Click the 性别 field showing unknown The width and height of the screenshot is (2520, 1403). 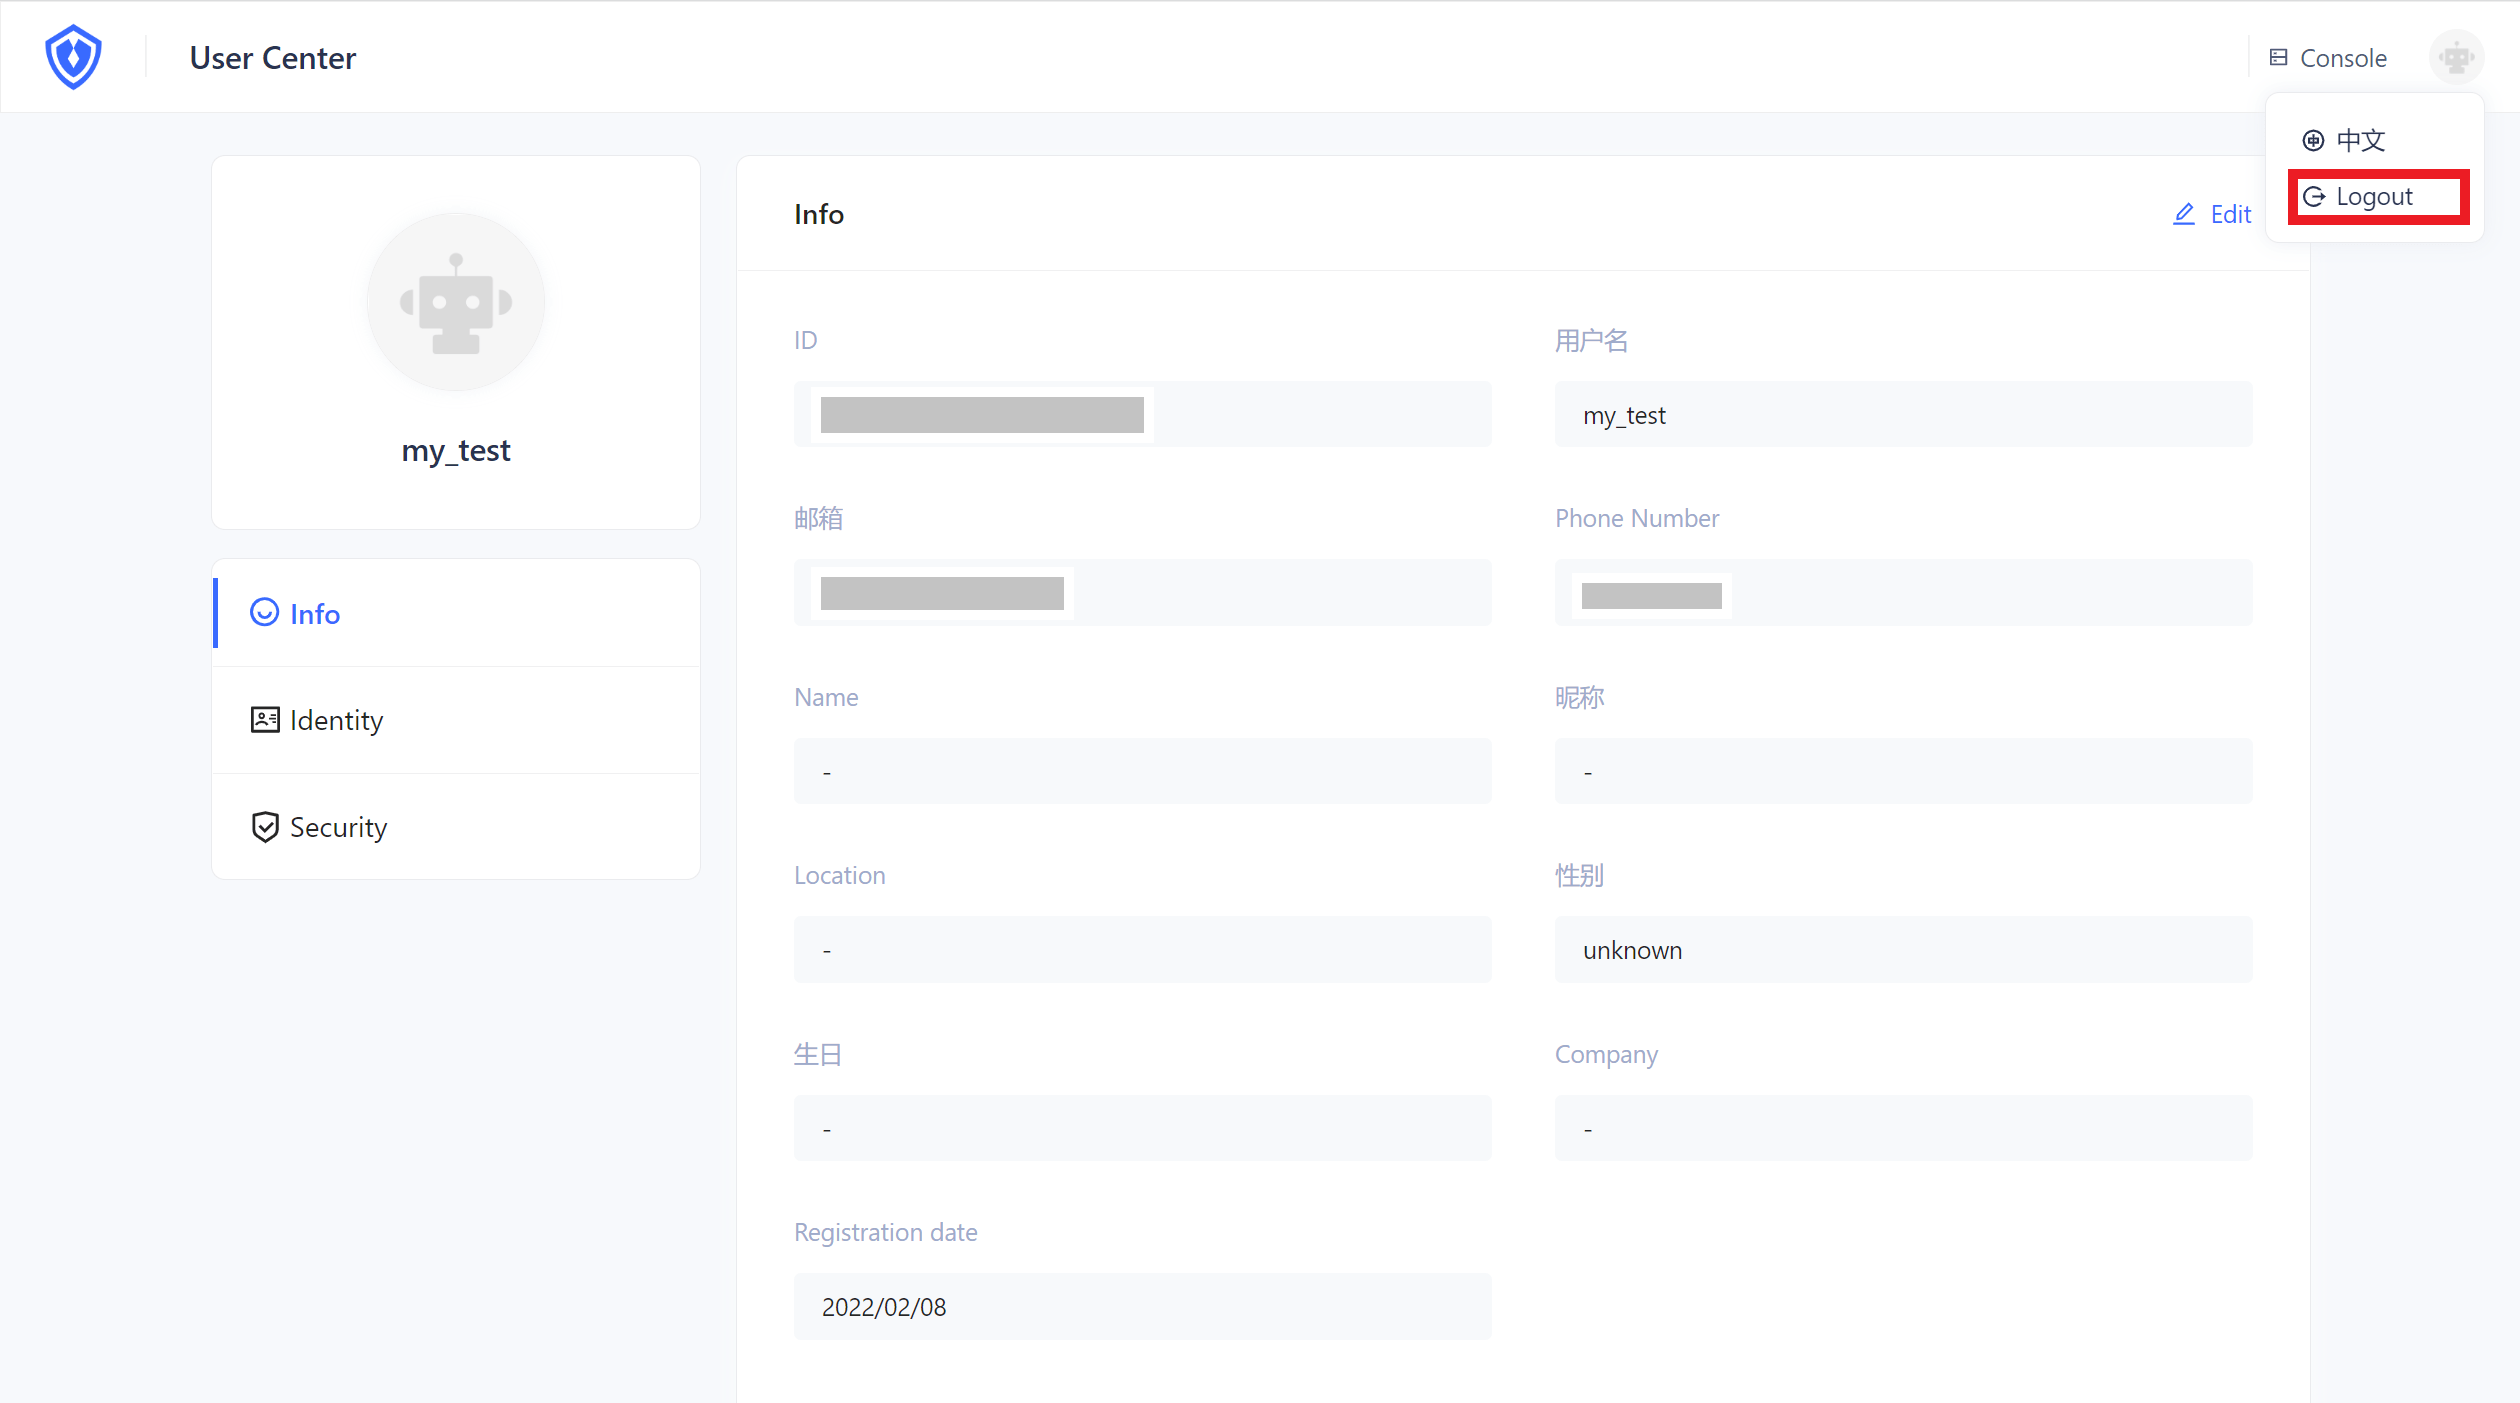1902,950
